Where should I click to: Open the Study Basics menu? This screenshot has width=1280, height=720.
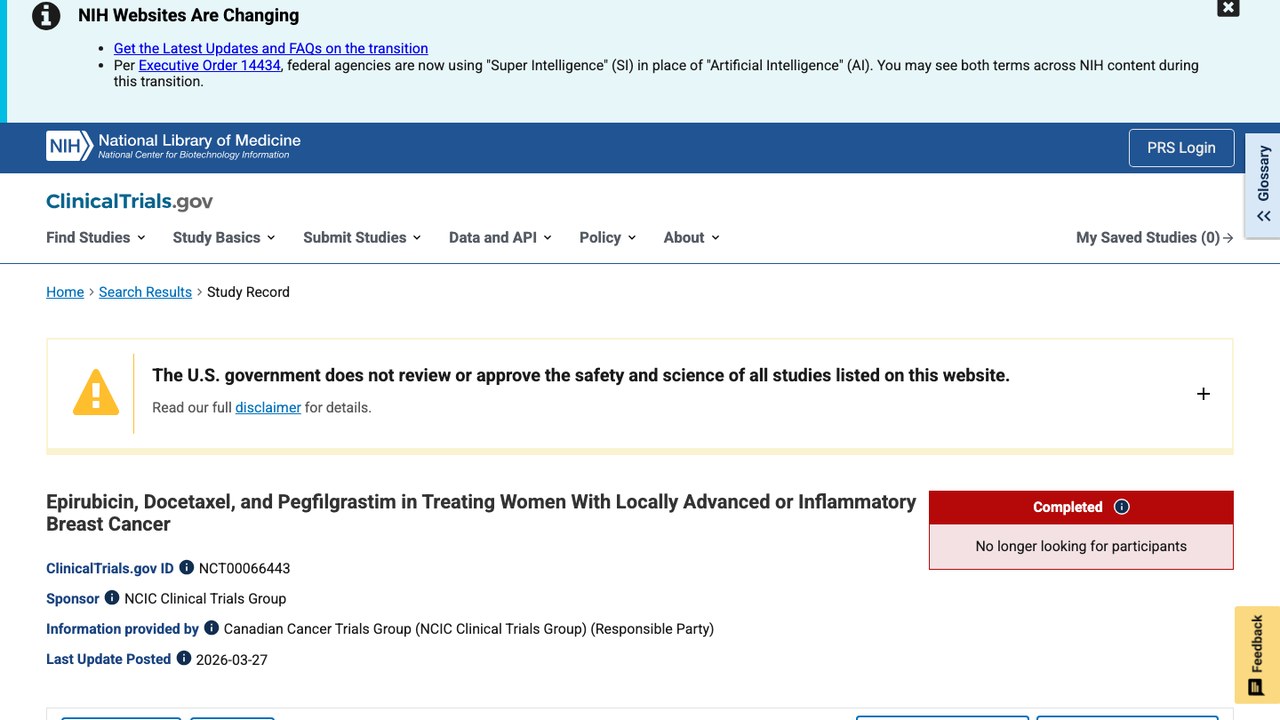[x=224, y=237]
